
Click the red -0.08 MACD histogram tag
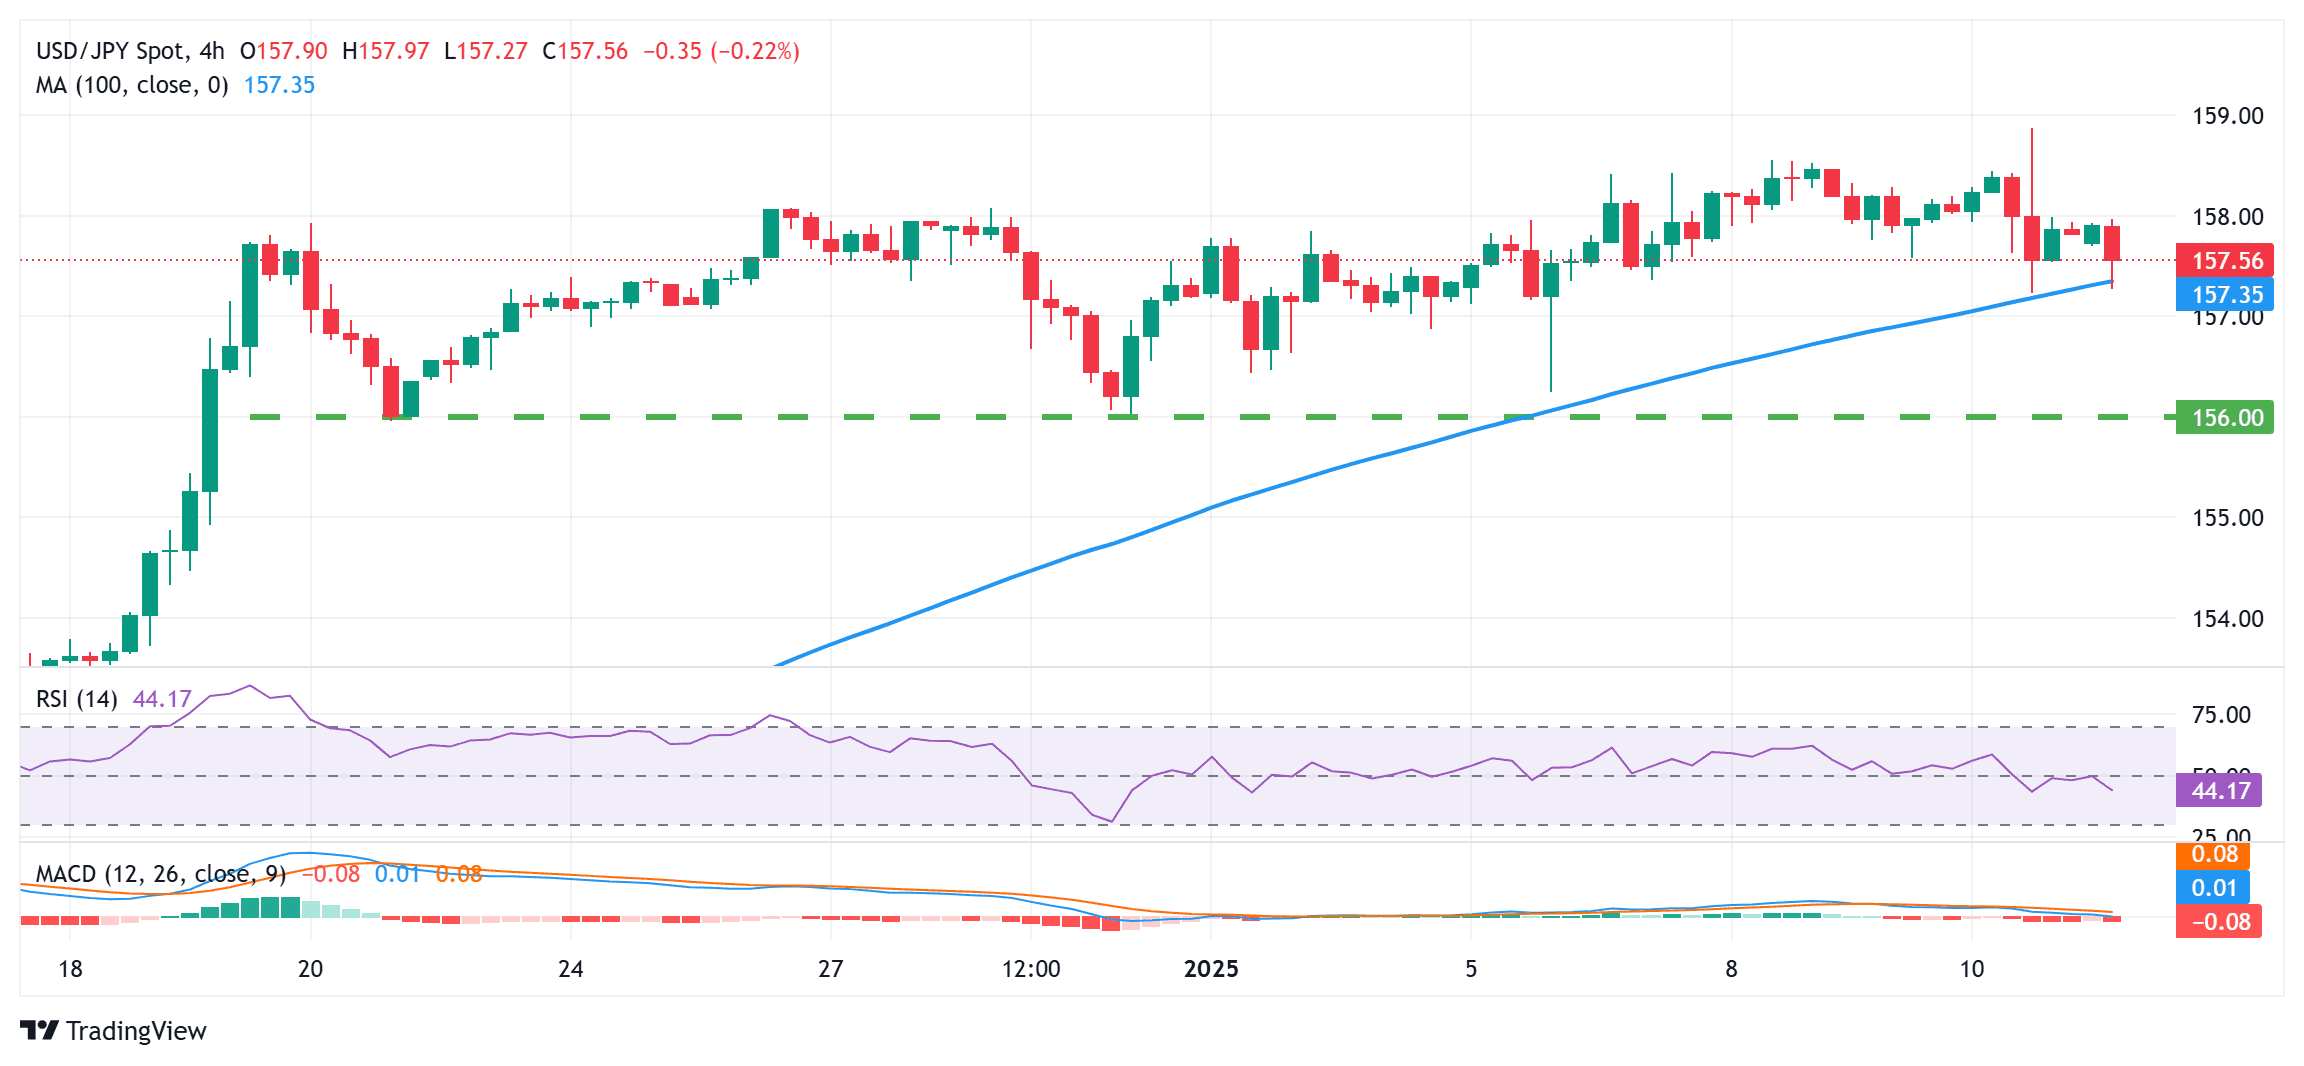(x=2219, y=922)
